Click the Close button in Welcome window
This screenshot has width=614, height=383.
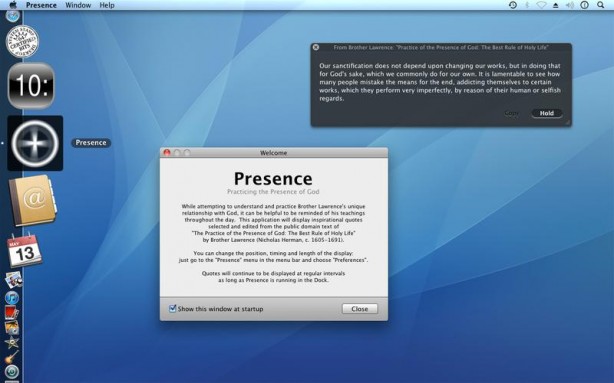[x=359, y=309]
